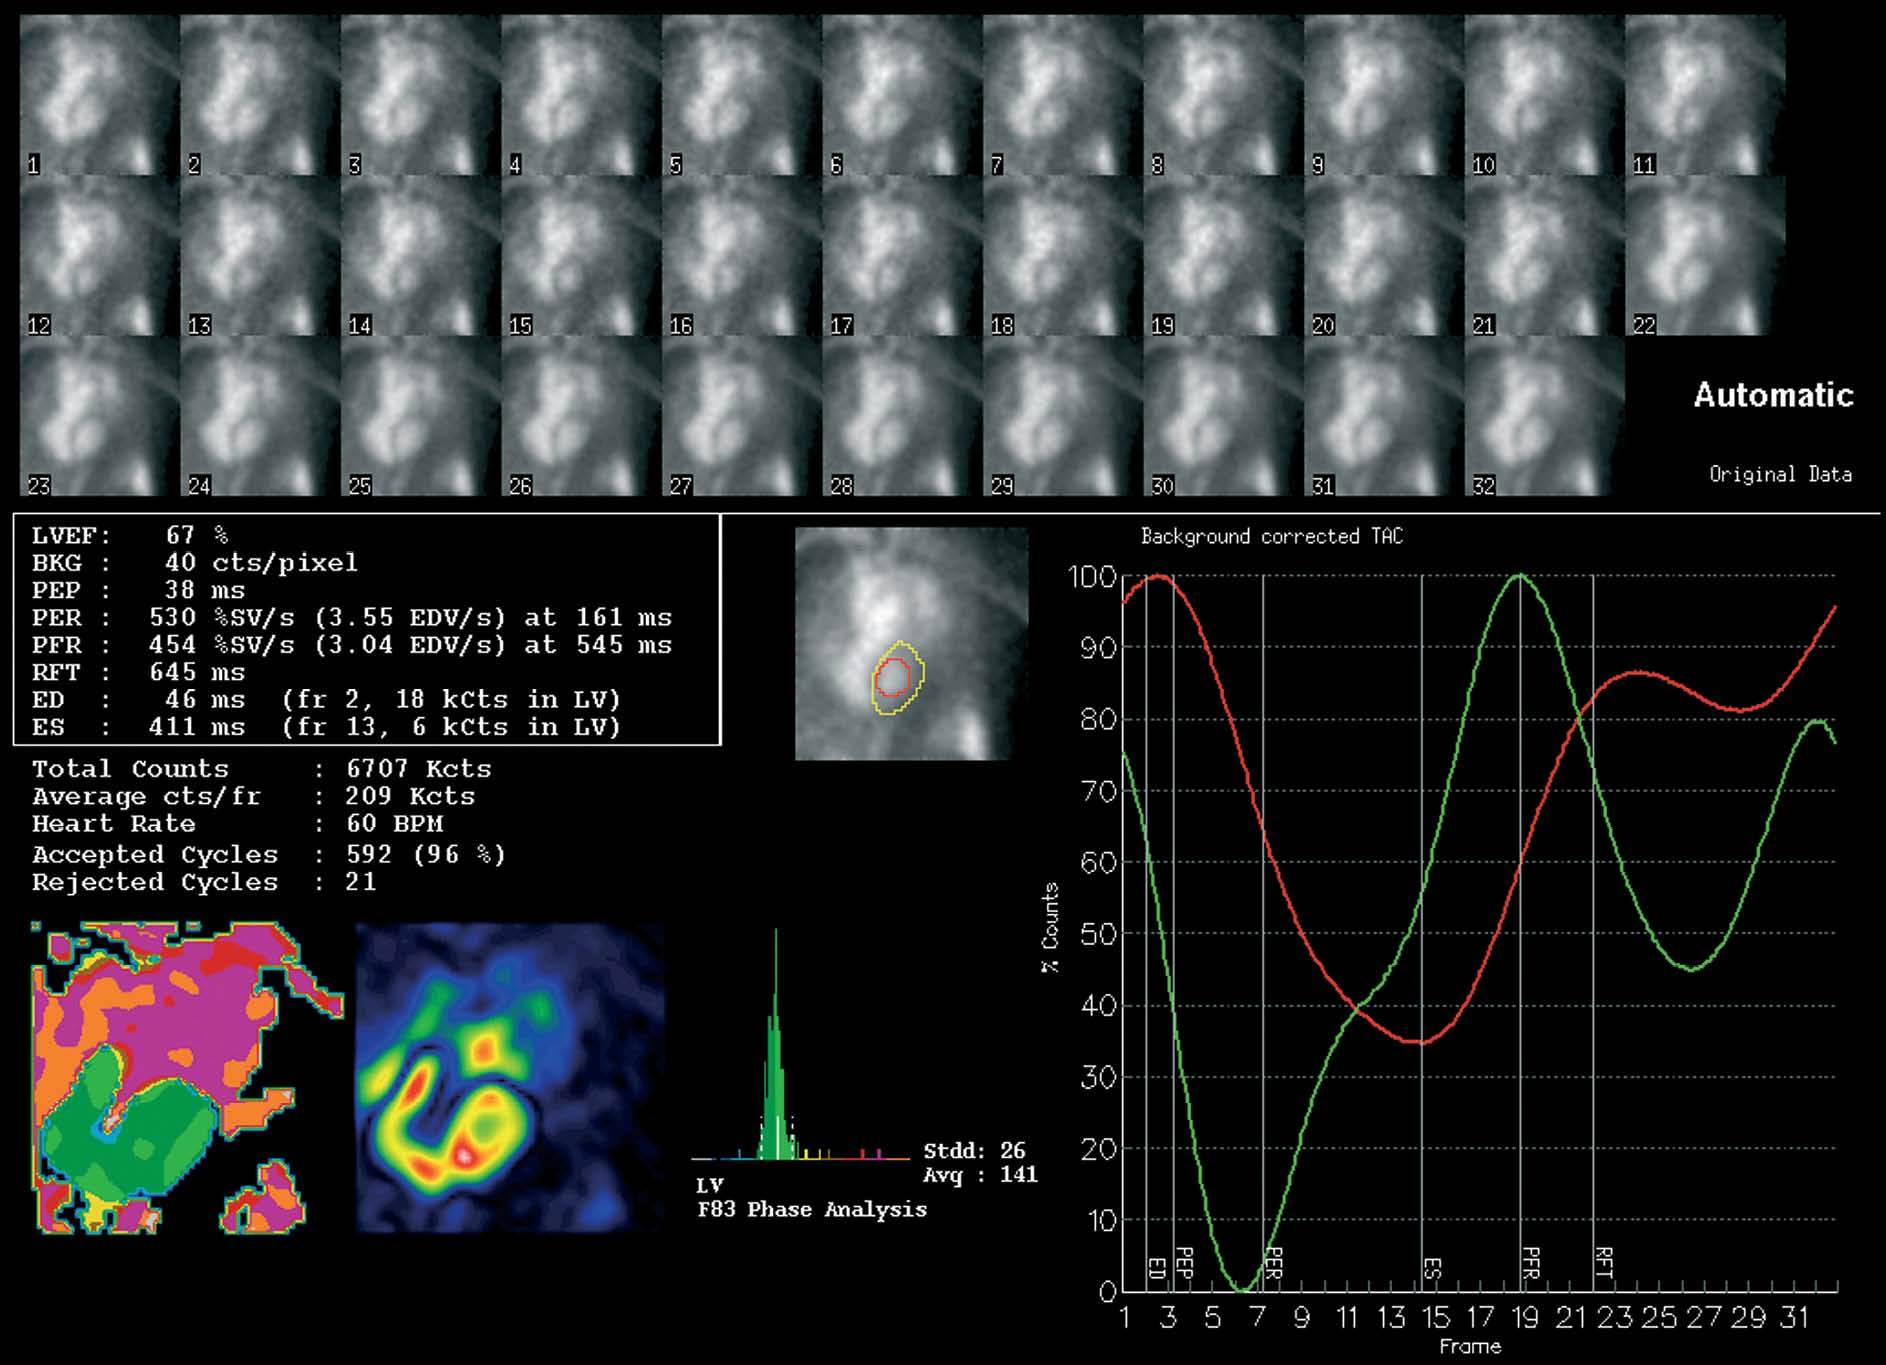
Task: Select the ED marker on the graph
Action: point(1156,1268)
